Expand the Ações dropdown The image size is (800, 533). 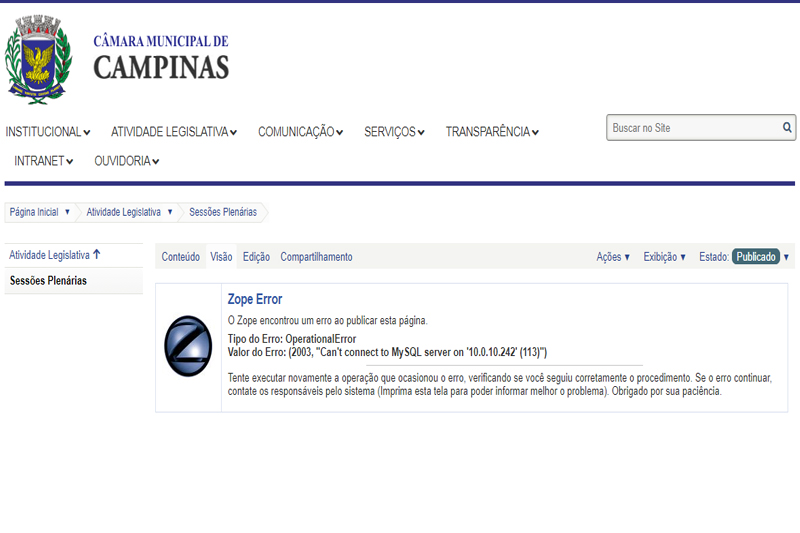(613, 257)
